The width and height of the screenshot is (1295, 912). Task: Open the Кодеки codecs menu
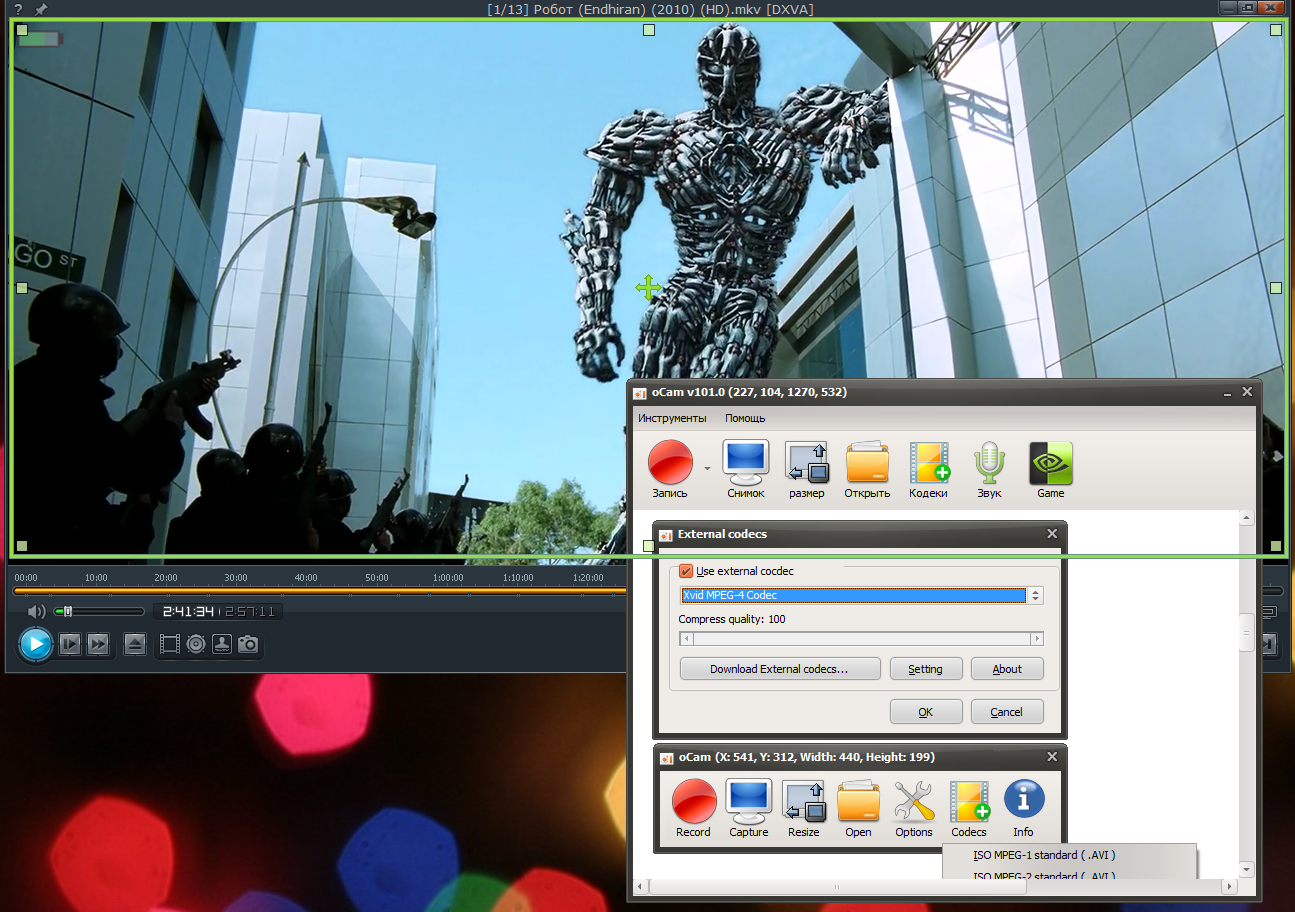(x=928, y=470)
